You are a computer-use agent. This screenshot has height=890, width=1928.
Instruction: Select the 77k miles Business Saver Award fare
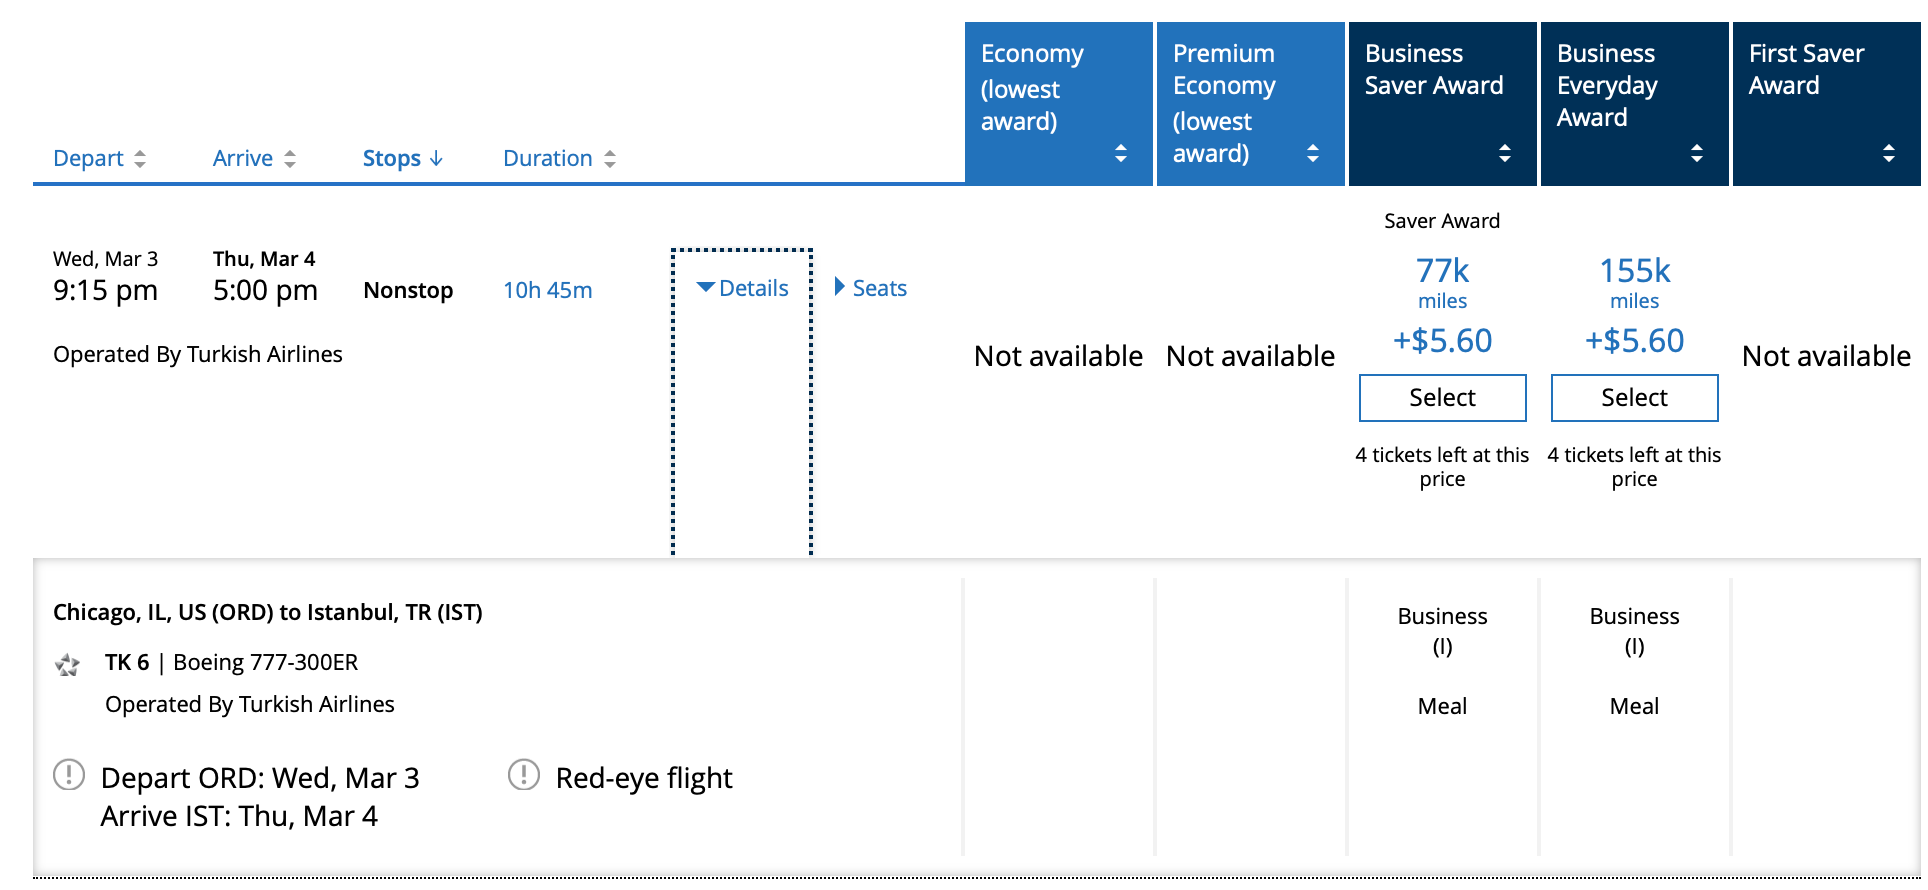click(1442, 397)
